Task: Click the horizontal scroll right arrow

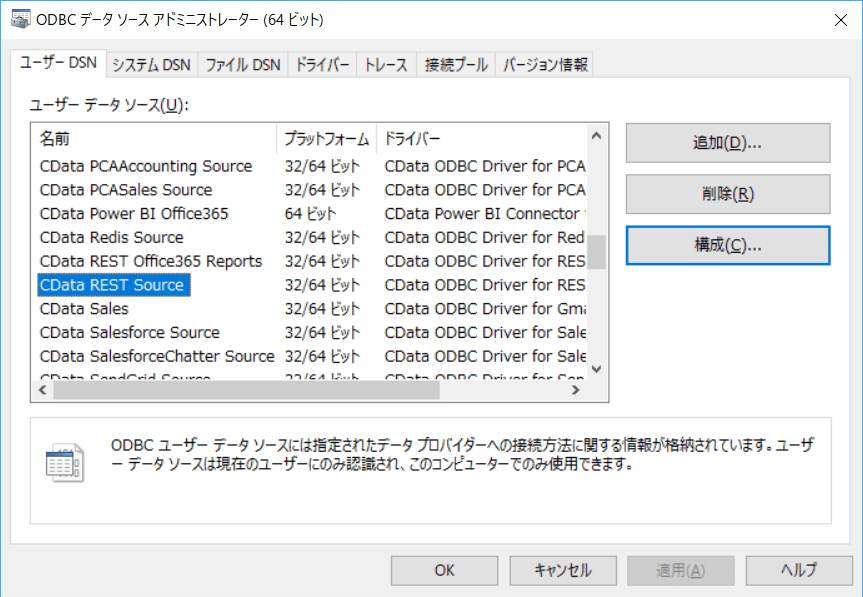Action: tap(576, 390)
